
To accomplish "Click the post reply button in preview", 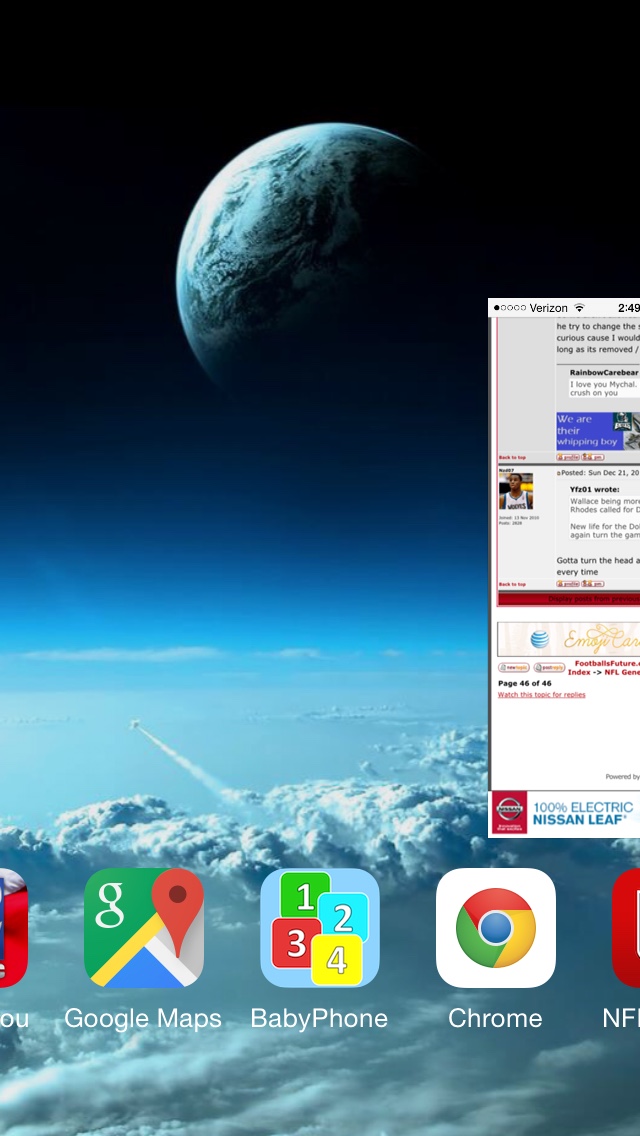I will coord(549,667).
